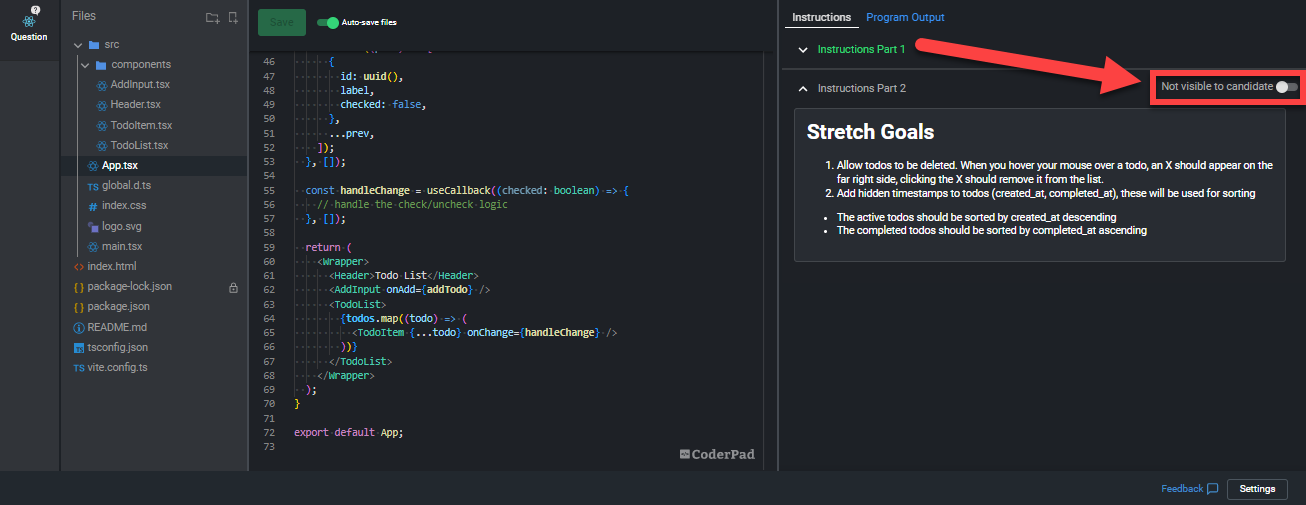Viewport: 1306px width, 505px height.
Task: Click the Feedback speech bubble icon
Action: click(1212, 489)
